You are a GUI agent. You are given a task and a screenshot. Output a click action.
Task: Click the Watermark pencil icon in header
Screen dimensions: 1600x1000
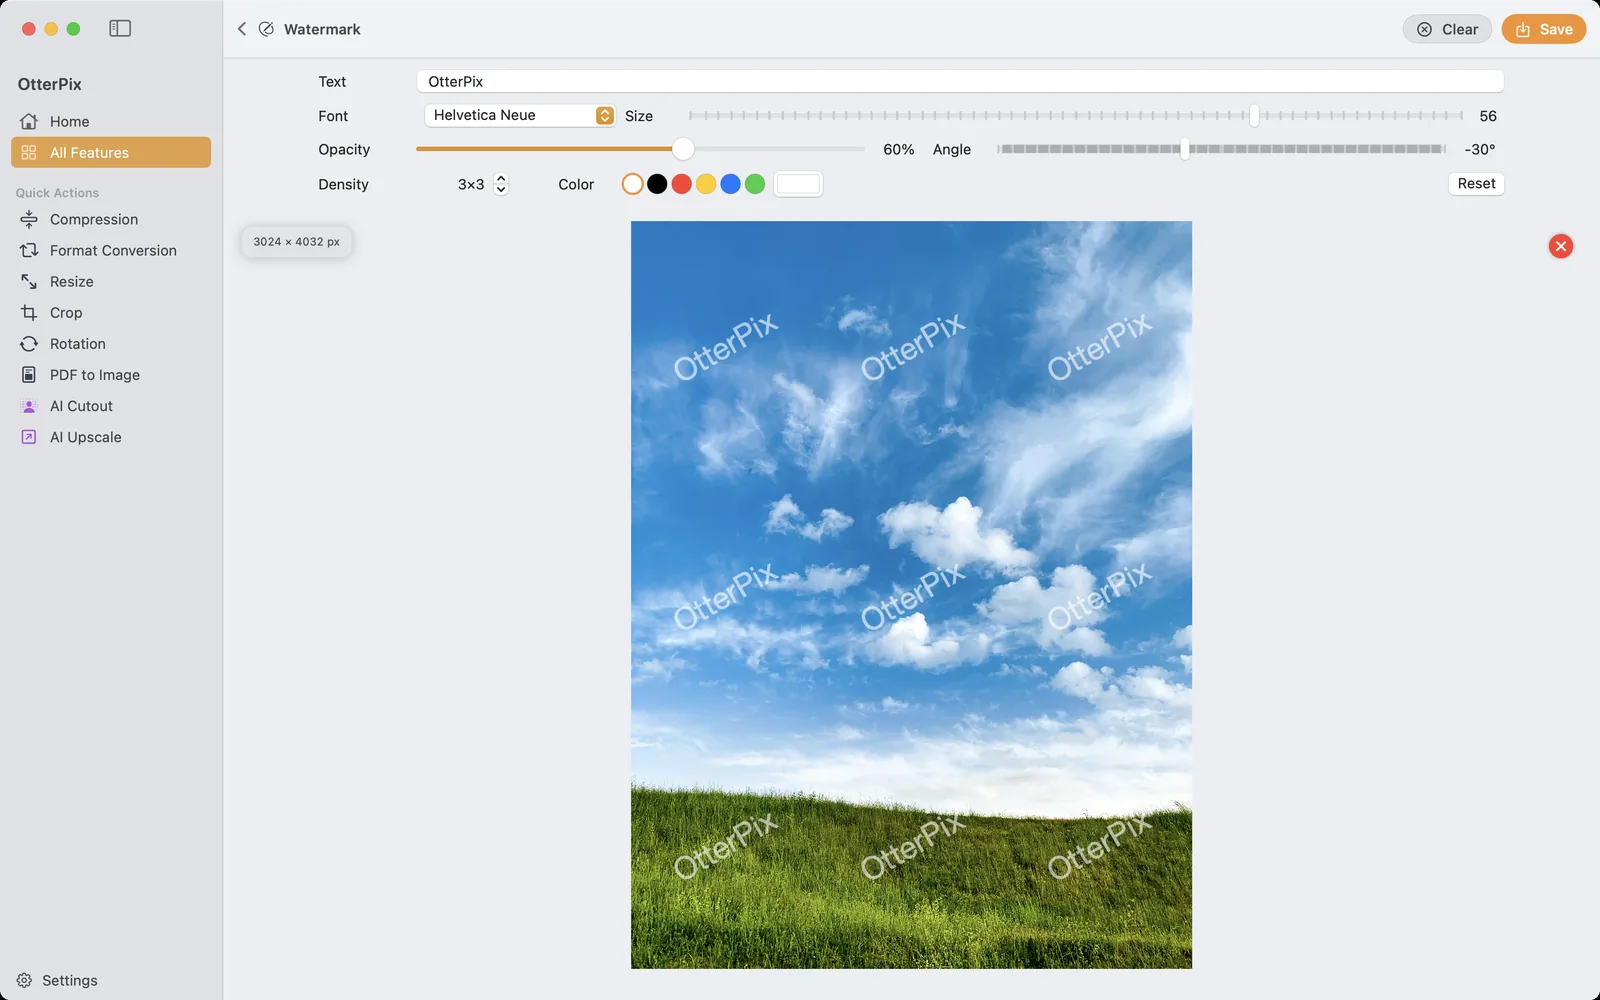[x=266, y=29]
